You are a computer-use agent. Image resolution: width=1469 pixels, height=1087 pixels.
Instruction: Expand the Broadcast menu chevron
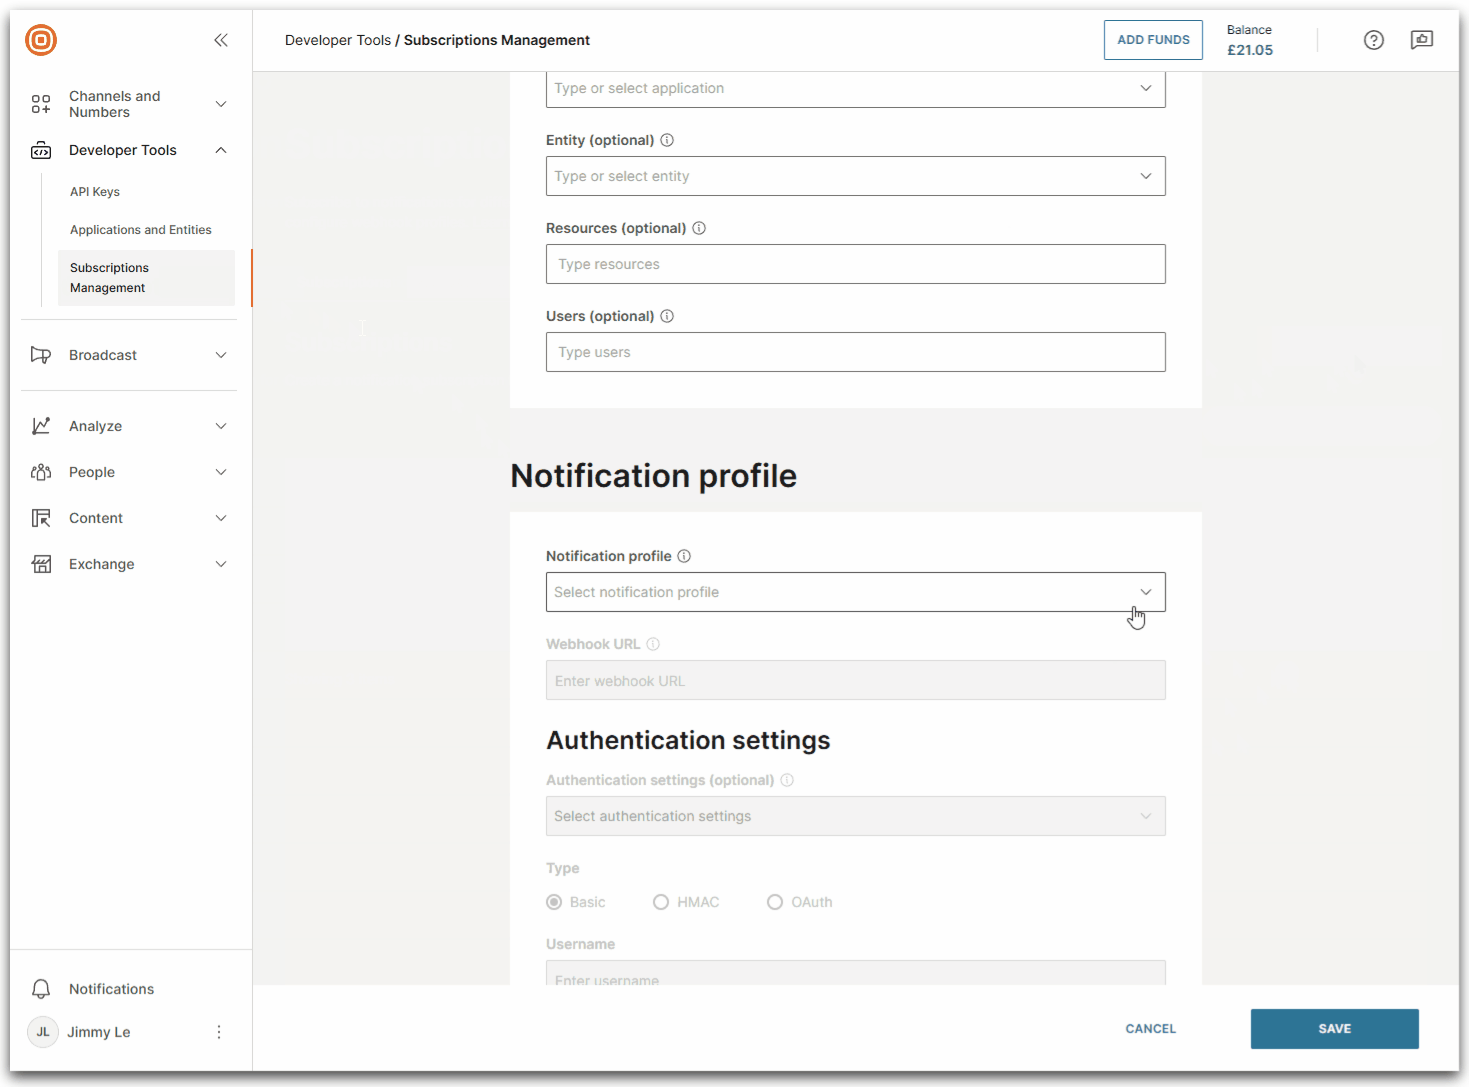coord(221,355)
